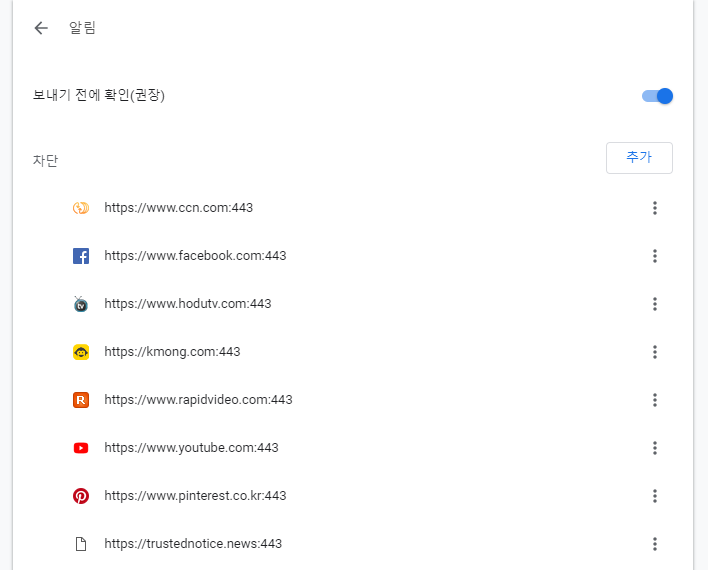The image size is (708, 570).
Task: Click the Pinterest site favicon
Action: [x=81, y=496]
